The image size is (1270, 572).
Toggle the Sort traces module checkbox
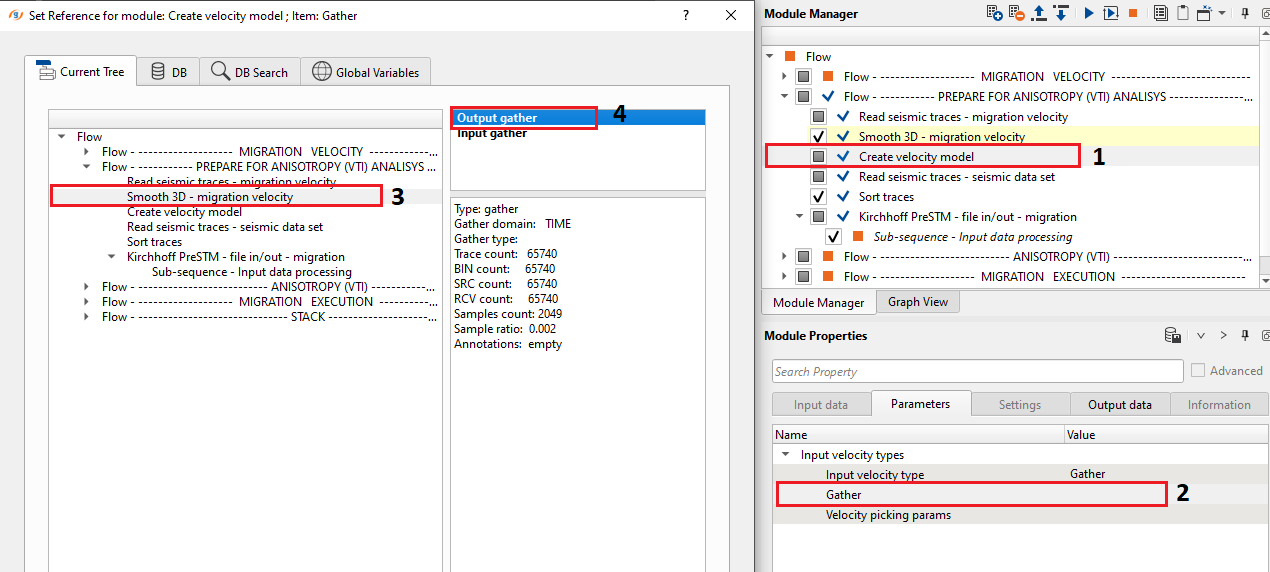tap(818, 197)
